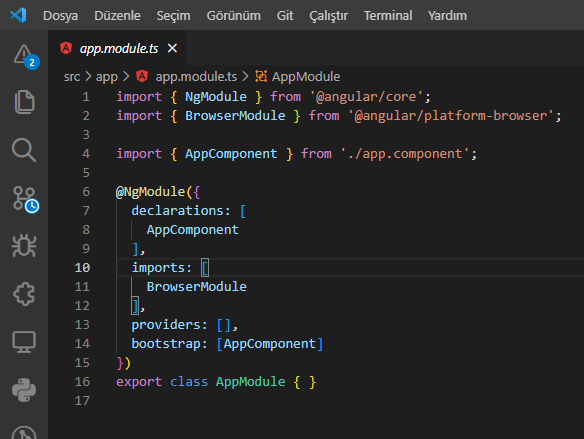
Task: Open the Python sidebar icon
Action: tap(24, 390)
